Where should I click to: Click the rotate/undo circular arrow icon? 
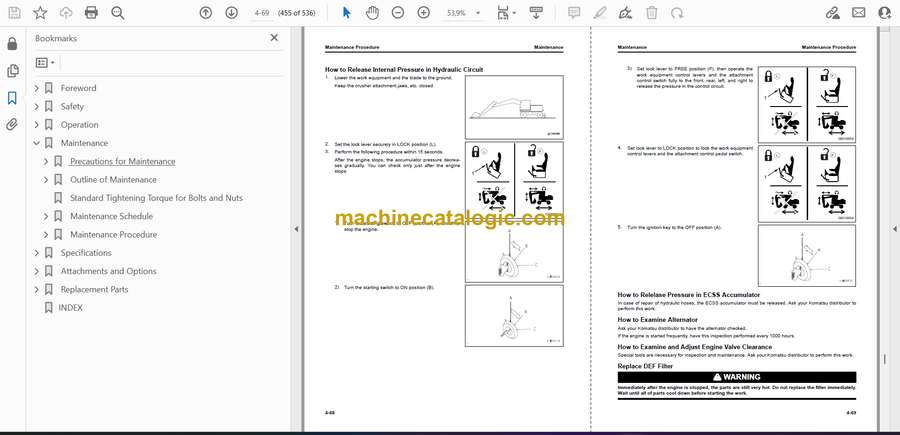[x=677, y=13]
